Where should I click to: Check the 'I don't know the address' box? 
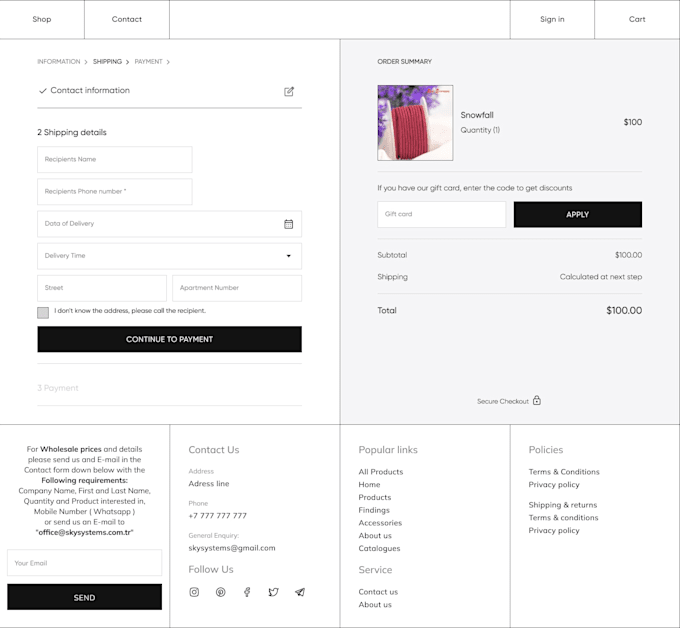[x=43, y=313]
